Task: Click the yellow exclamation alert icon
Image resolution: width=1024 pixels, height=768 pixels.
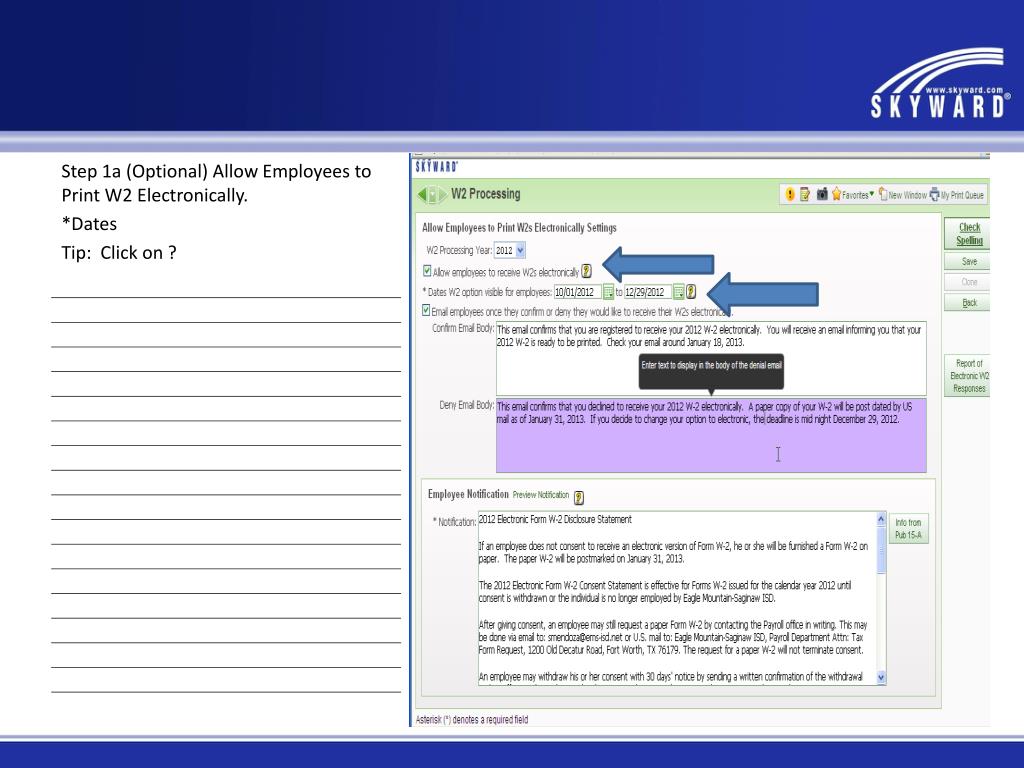Action: 790,195
